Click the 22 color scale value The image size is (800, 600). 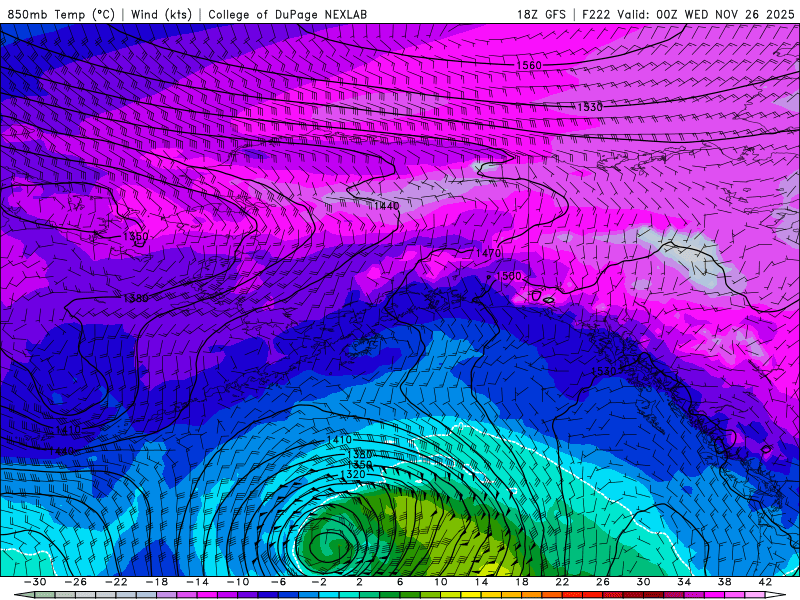562,582
